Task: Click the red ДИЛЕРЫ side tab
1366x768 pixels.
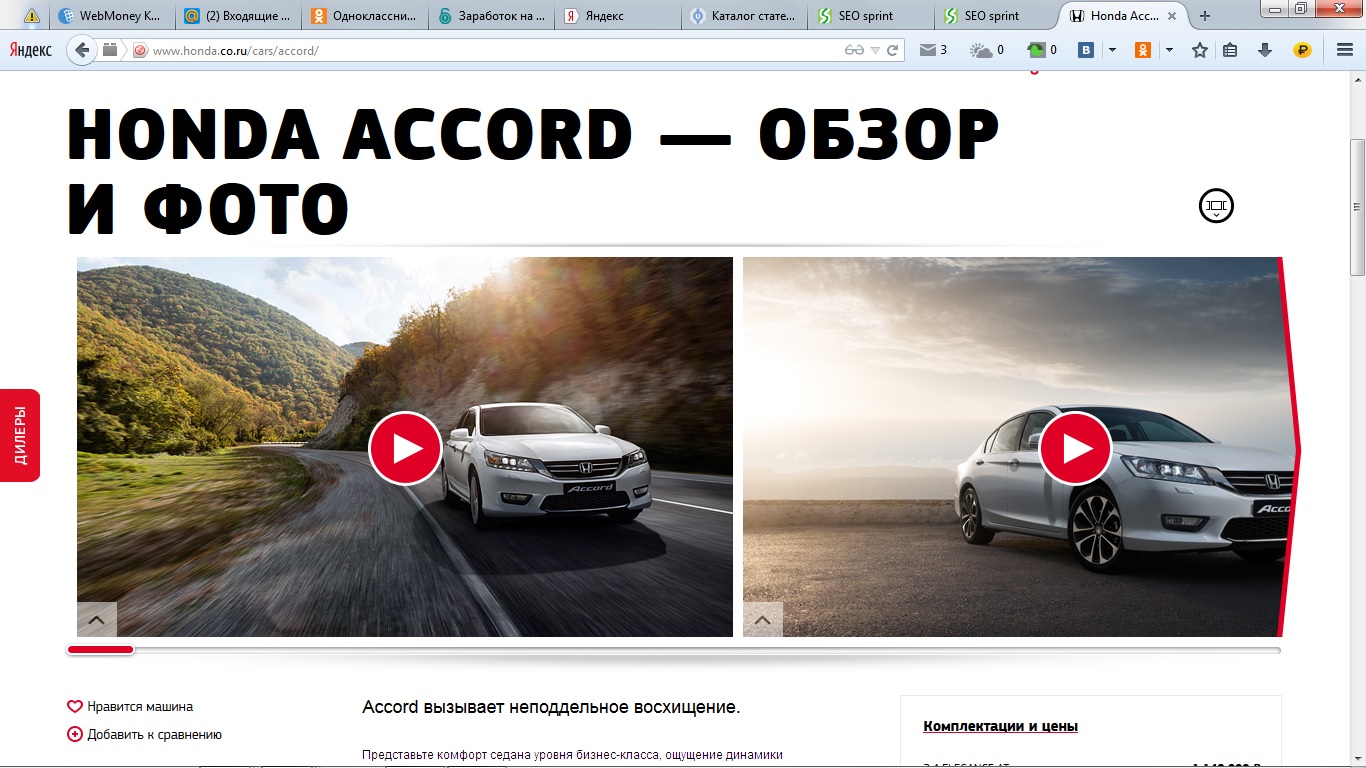Action: coord(20,435)
